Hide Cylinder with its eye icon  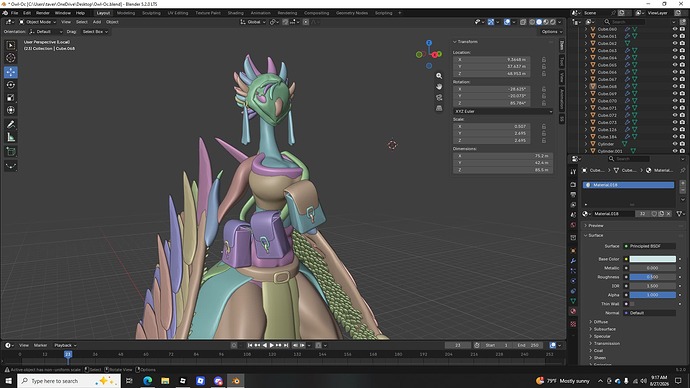pyautogui.click(x=675, y=144)
